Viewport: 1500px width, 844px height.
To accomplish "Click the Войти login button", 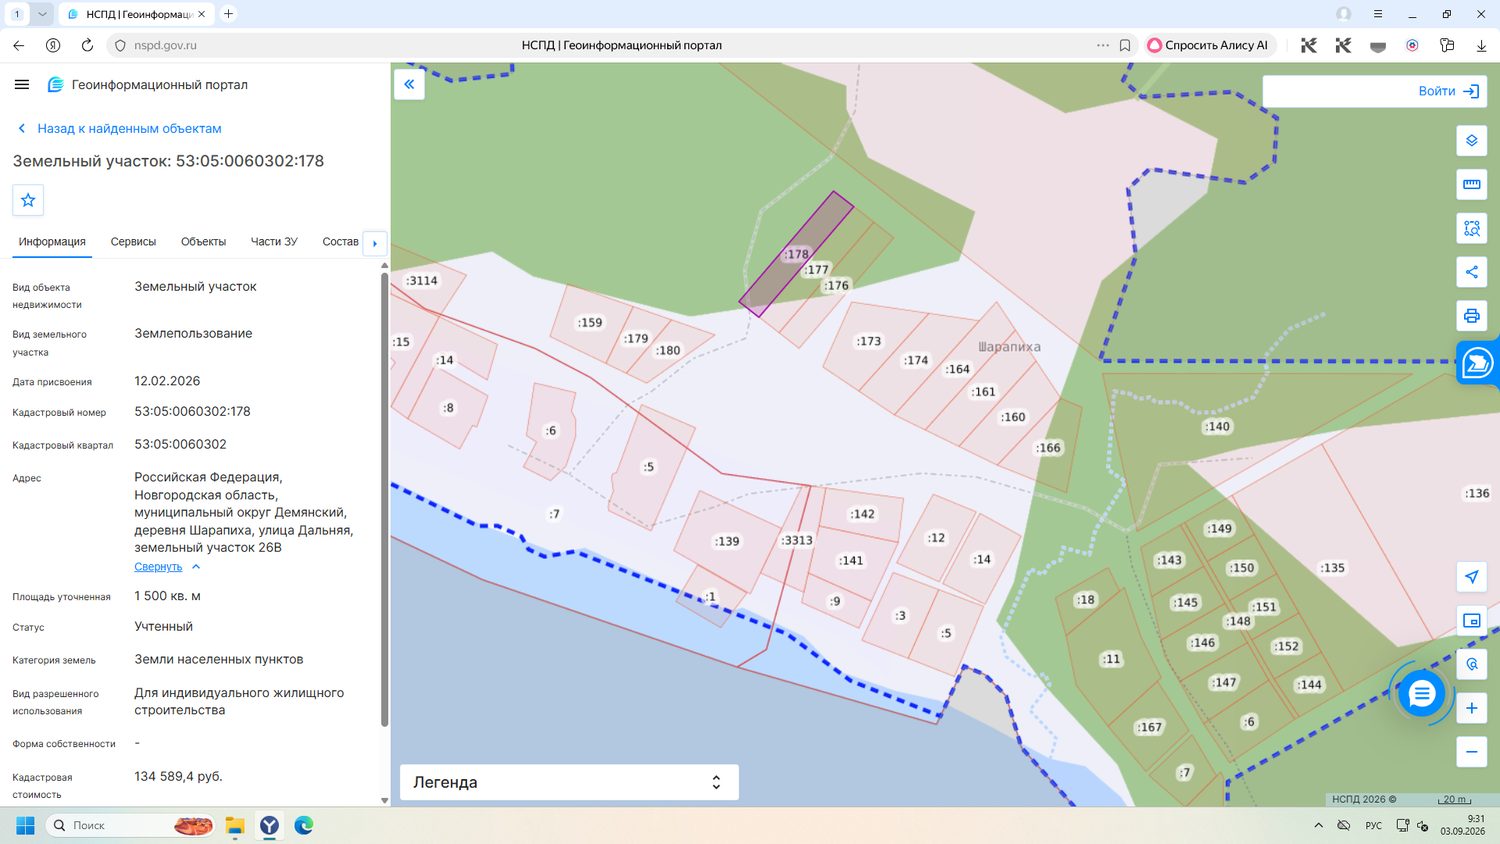I will point(1448,91).
